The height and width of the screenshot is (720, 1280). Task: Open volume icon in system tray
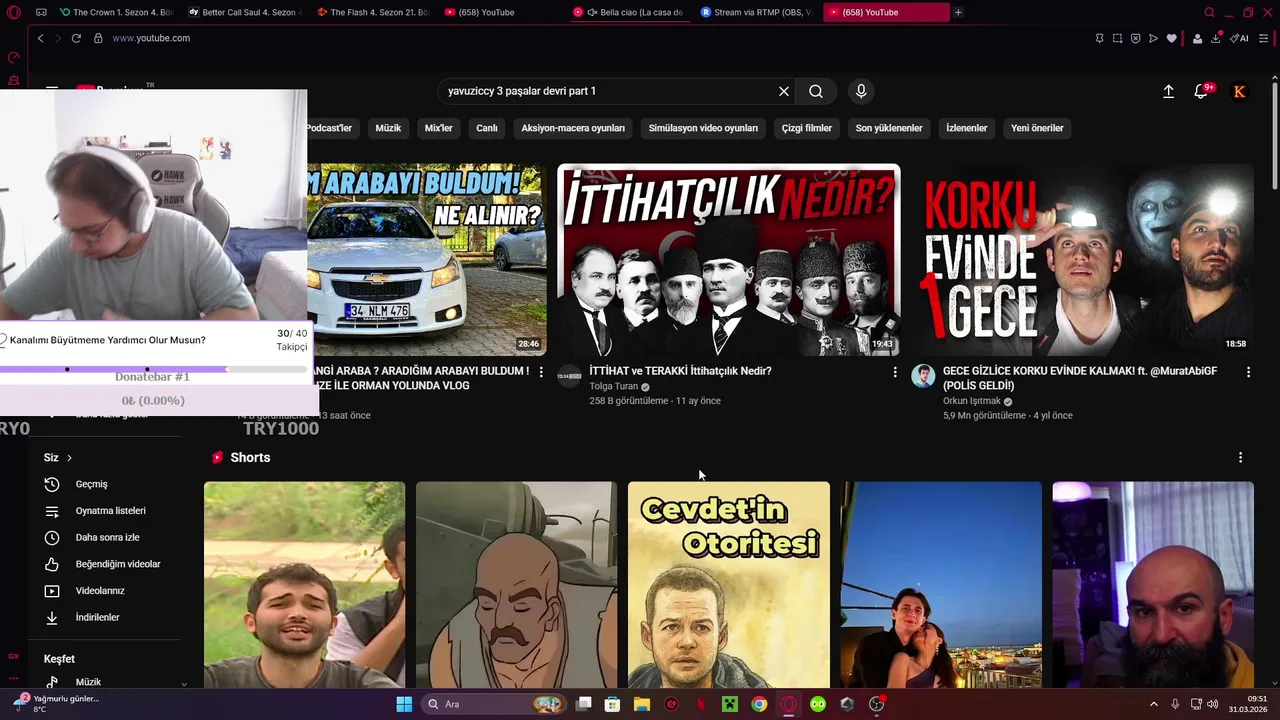[x=1212, y=704]
